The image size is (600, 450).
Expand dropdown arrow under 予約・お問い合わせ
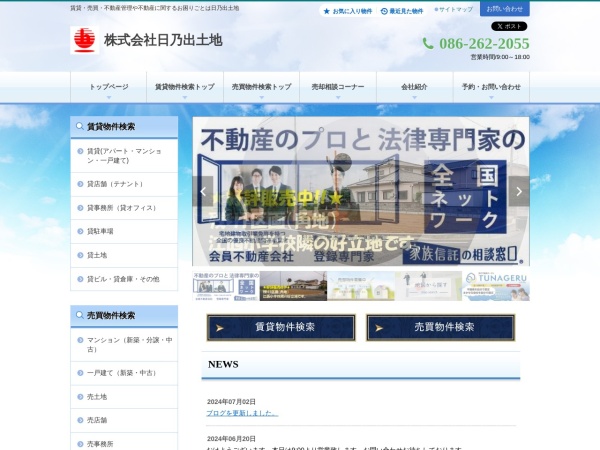coord(491,98)
